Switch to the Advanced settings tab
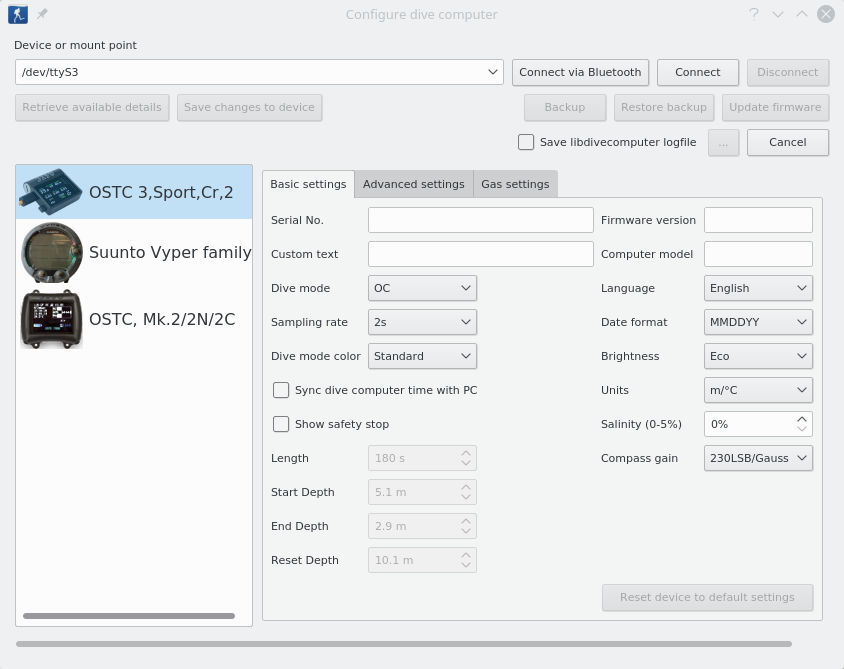Viewport: 844px width, 669px height. point(413,184)
